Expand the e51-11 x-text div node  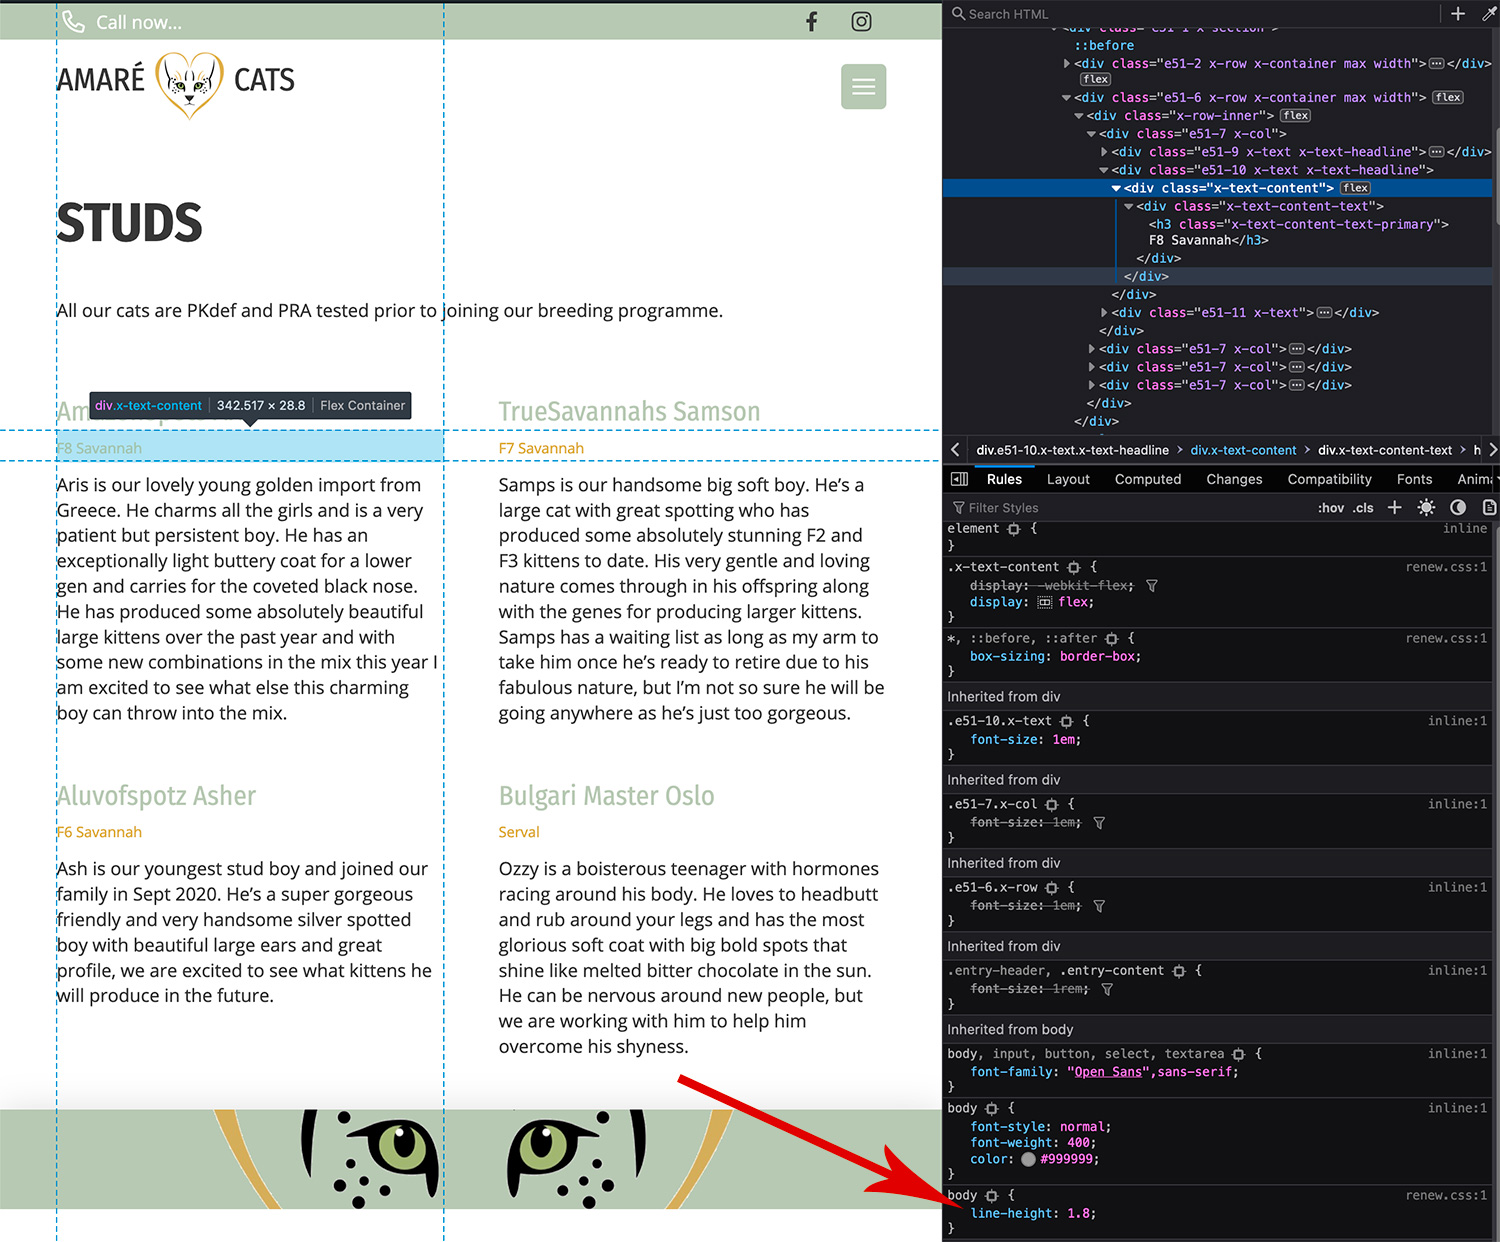tap(1104, 313)
